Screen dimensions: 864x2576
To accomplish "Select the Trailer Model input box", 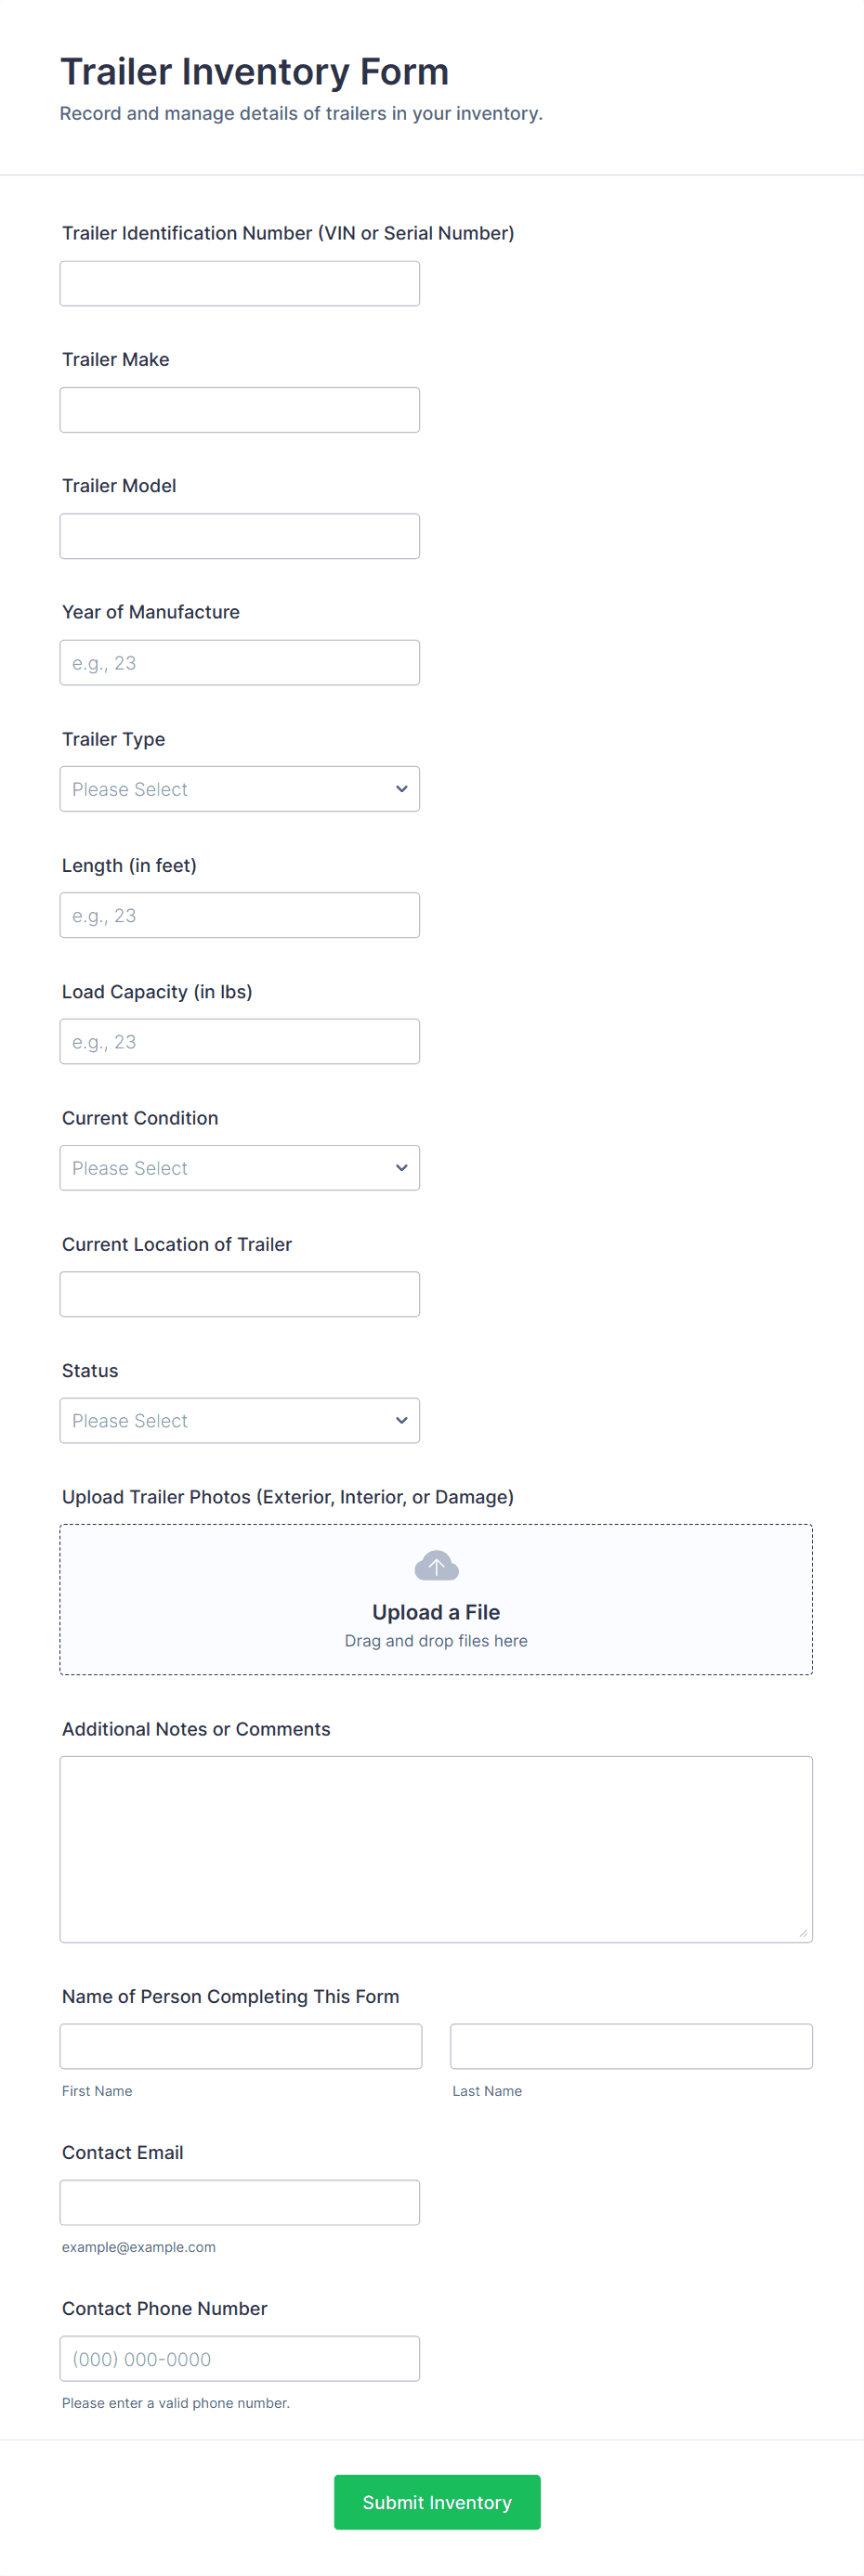I will click(239, 536).
